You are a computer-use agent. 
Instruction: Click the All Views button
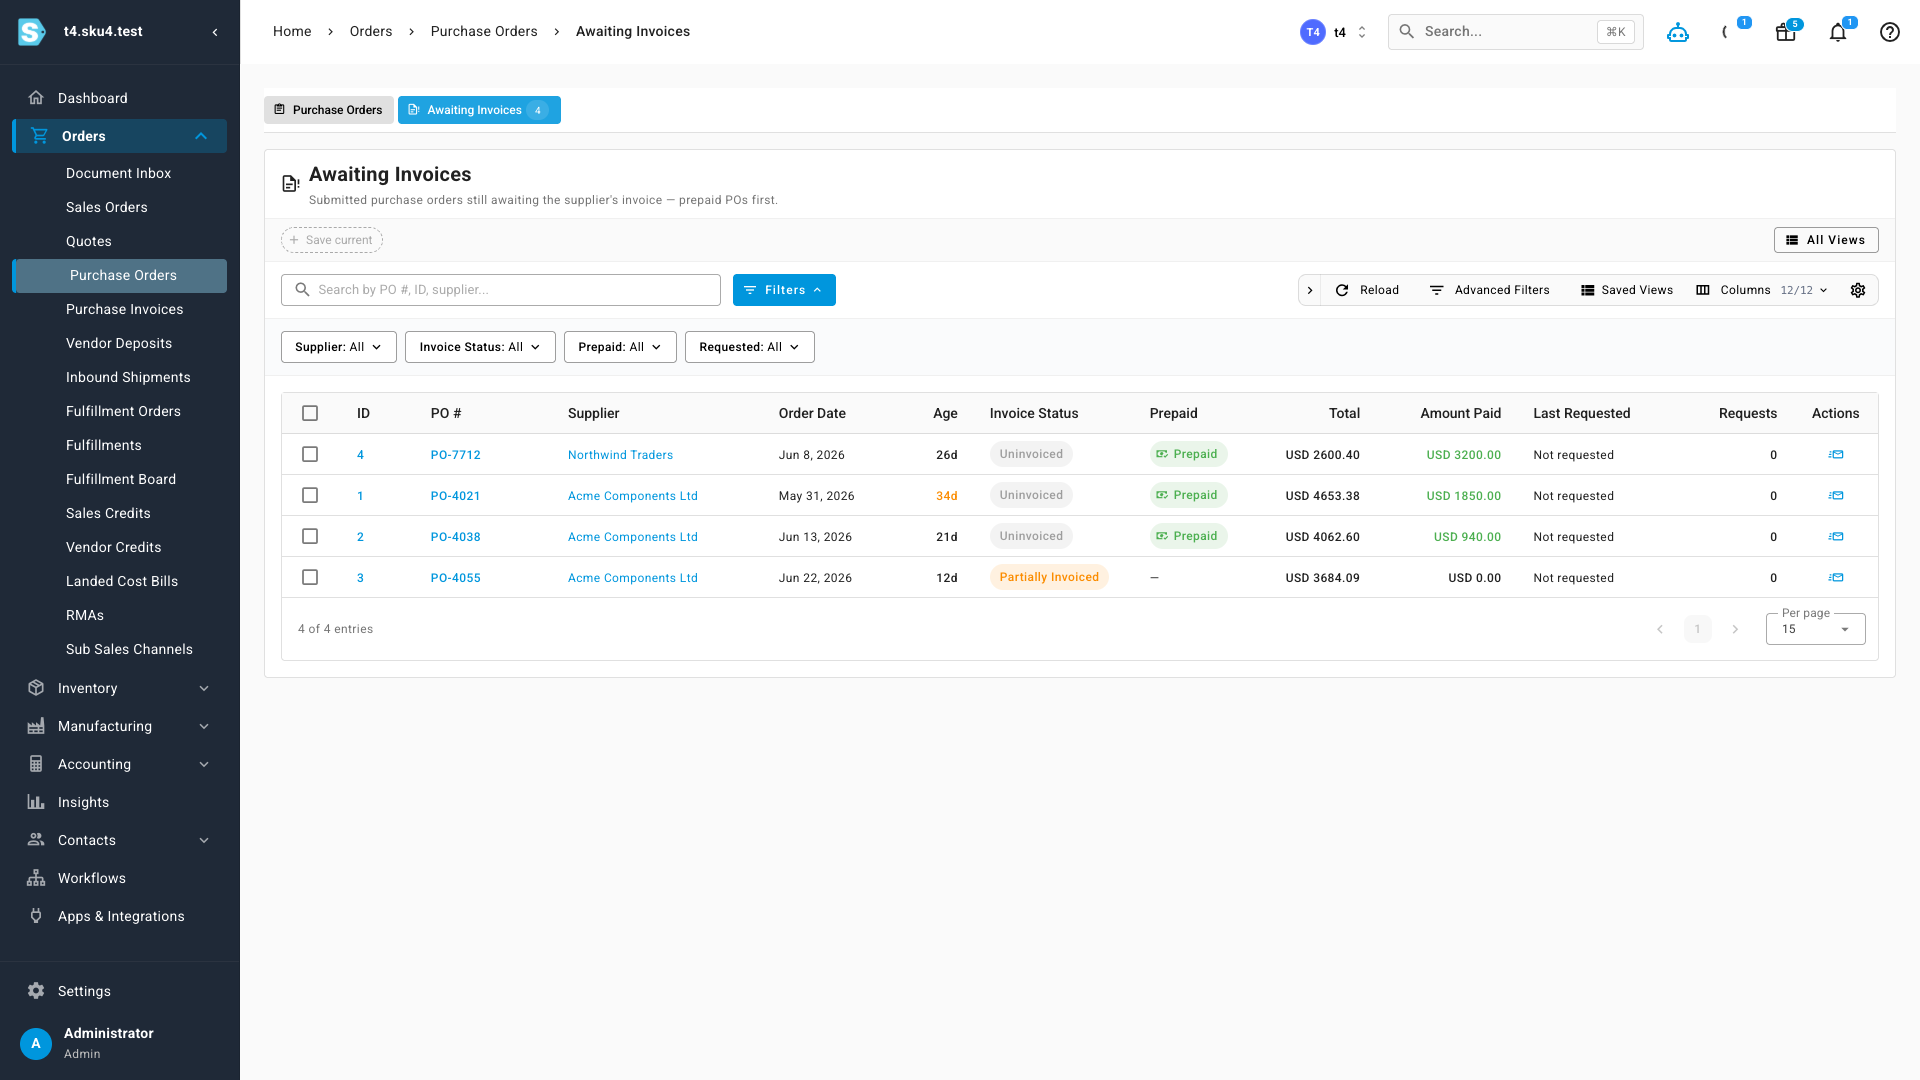[1826, 240]
